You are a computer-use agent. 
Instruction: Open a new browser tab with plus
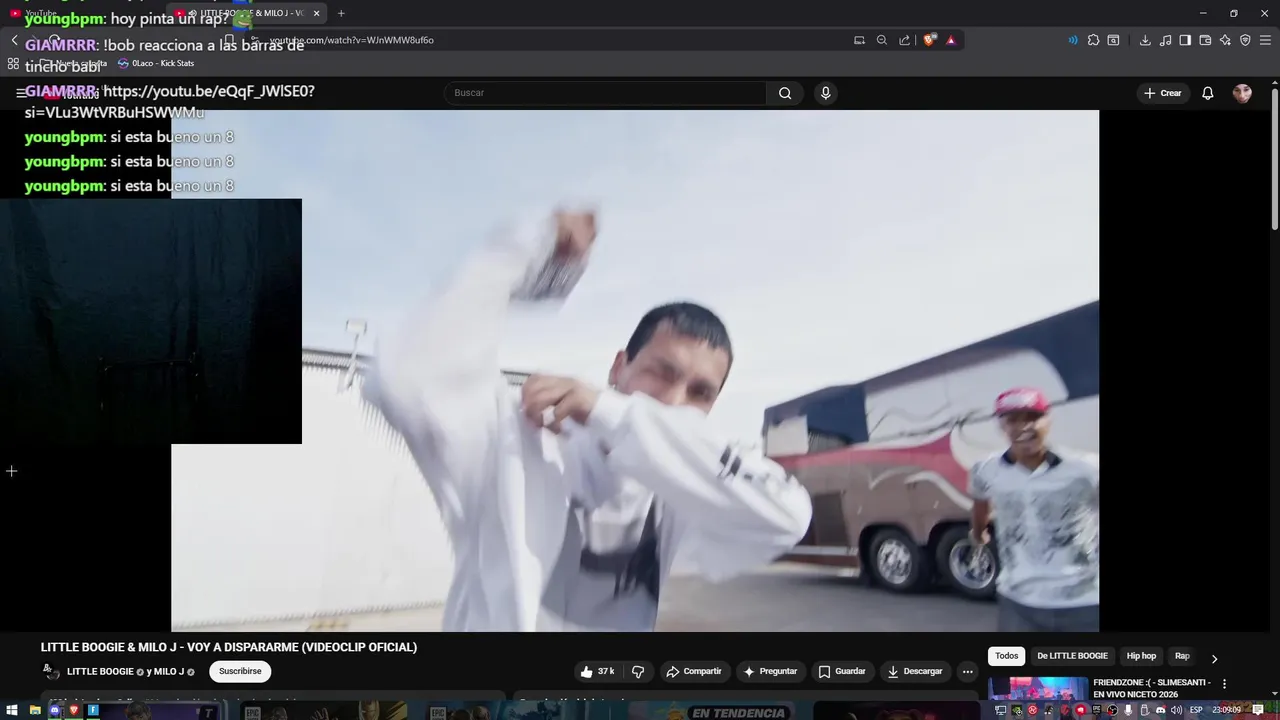(x=341, y=13)
